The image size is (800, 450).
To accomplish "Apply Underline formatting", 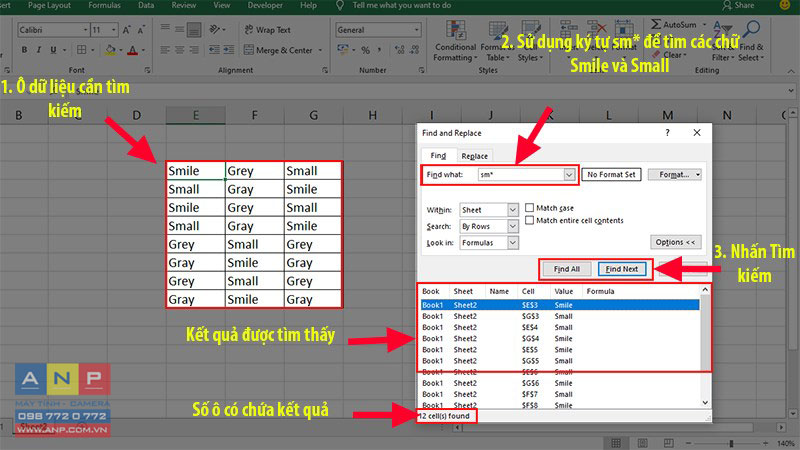I will click(53, 50).
